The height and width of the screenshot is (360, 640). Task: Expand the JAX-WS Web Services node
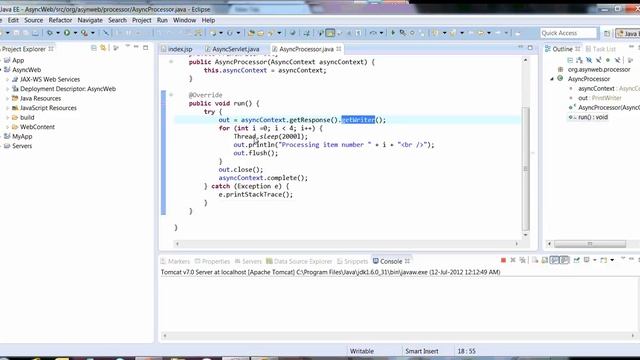point(7,80)
